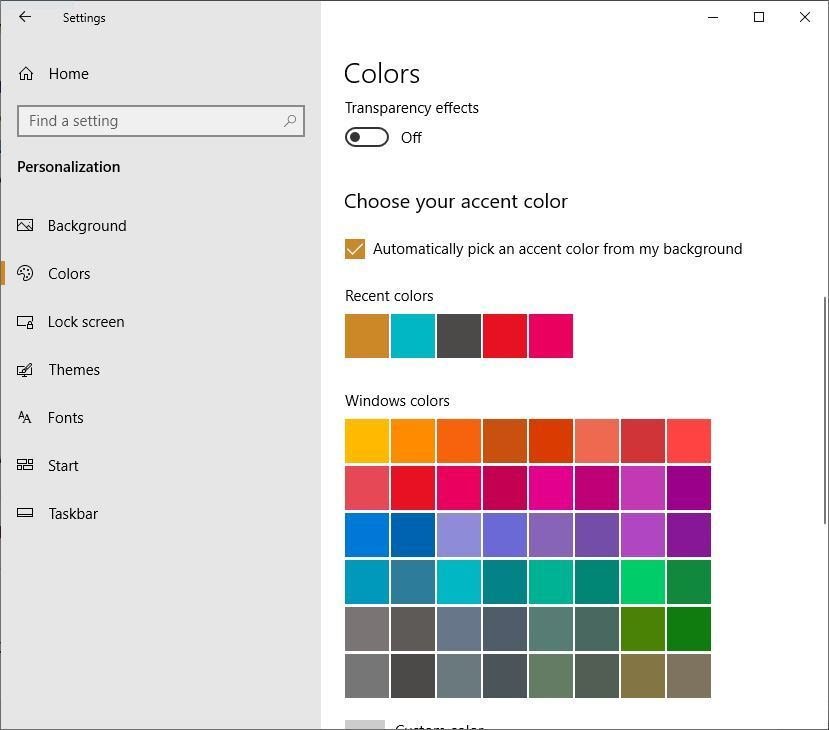Click the back arrow in Settings header

tap(25, 17)
